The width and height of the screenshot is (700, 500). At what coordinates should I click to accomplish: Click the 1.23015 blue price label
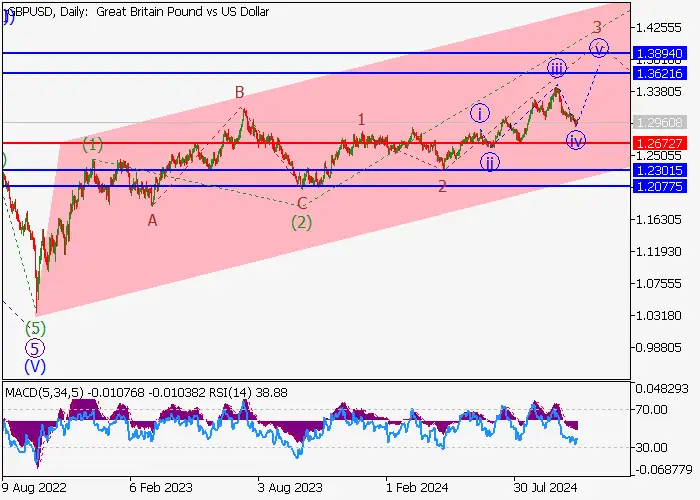pyautogui.click(x=660, y=170)
